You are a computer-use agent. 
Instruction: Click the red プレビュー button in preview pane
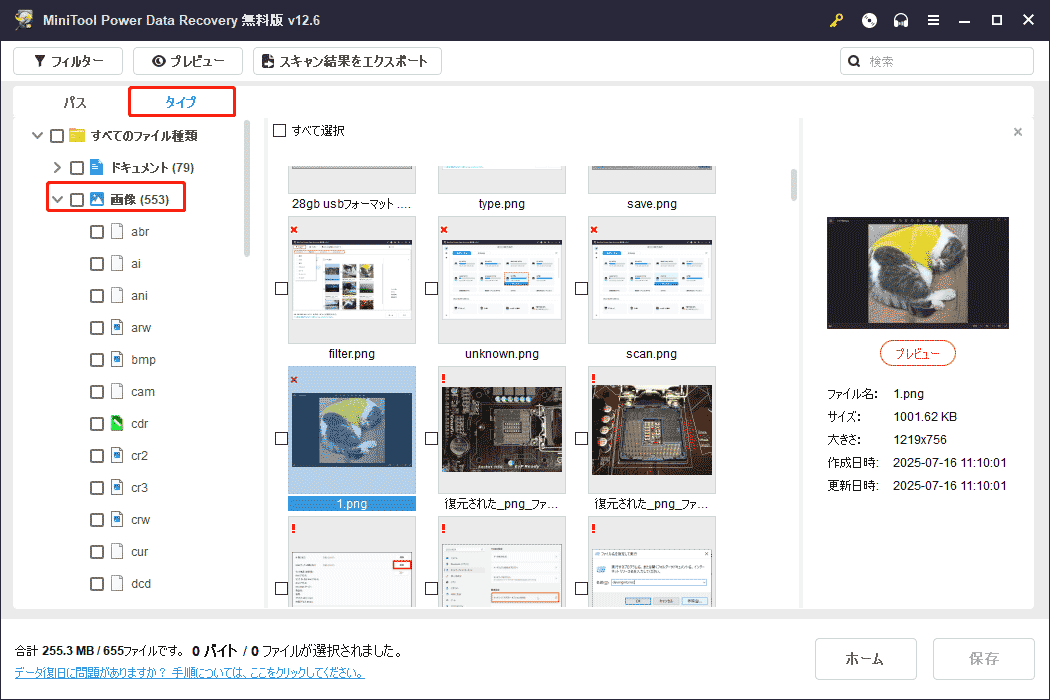pos(917,353)
